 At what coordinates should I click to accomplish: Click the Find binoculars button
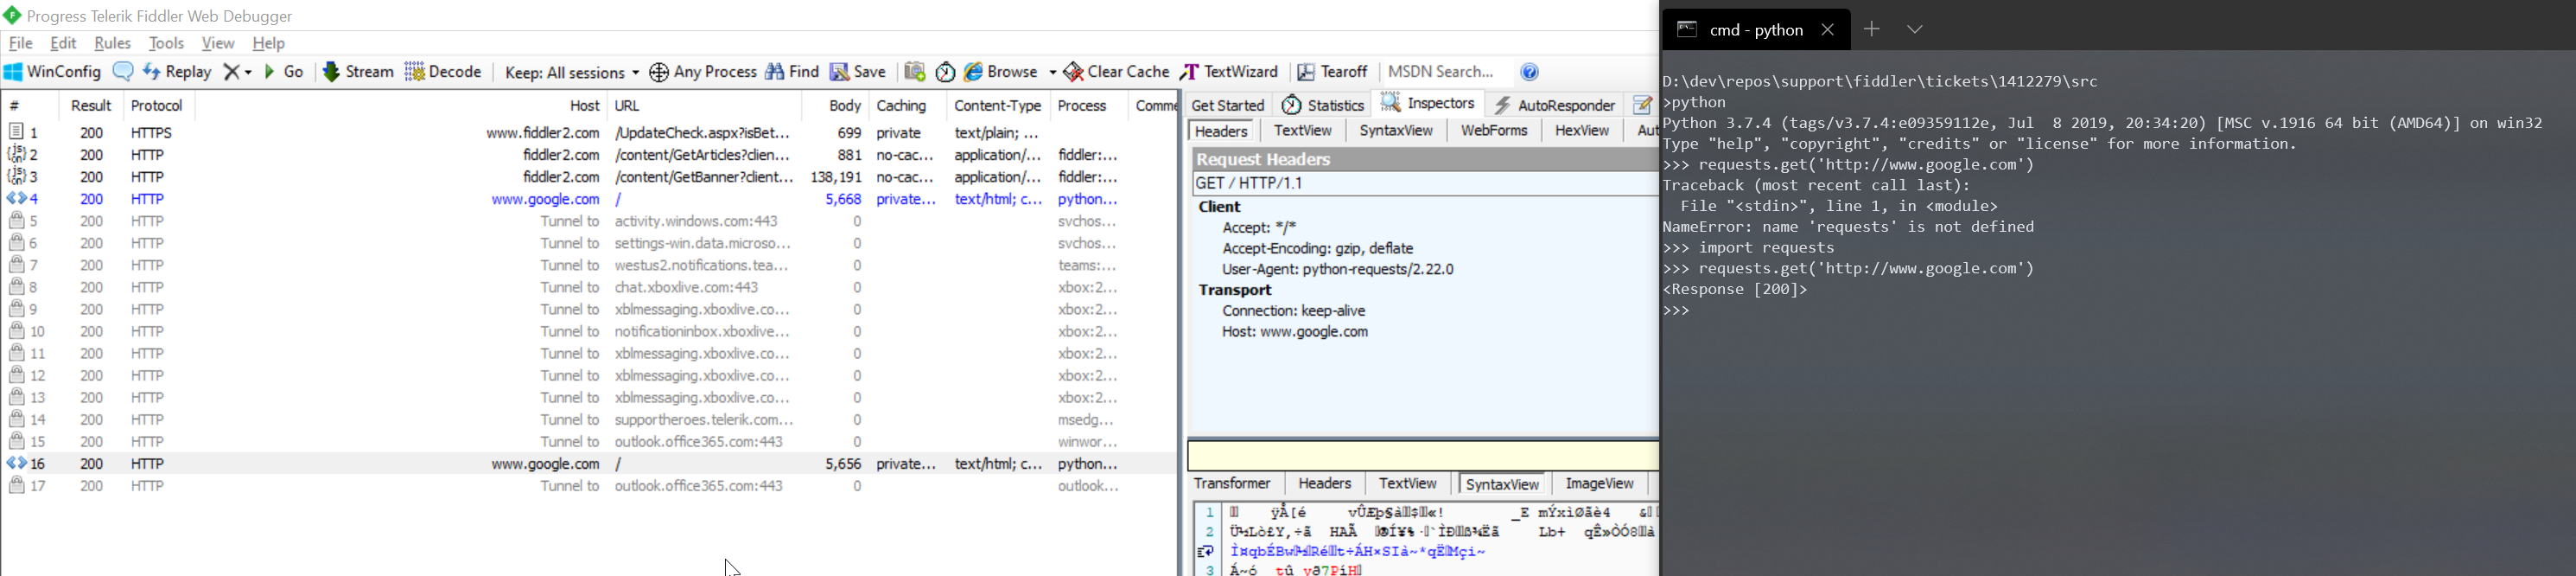[792, 72]
